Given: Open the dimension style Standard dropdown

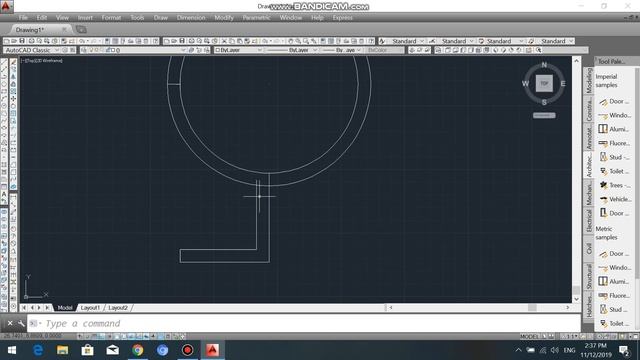Looking at the screenshot, I should click(456, 41).
